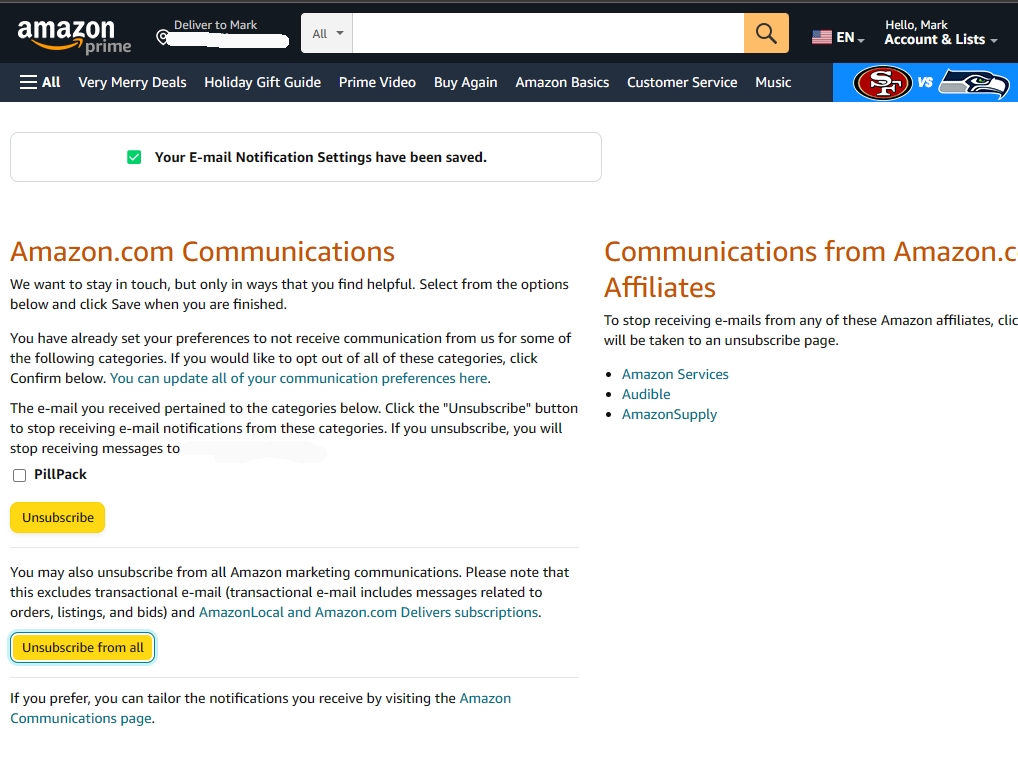Focus the Amazon search input field
The image size is (1018, 775).
pos(548,33)
